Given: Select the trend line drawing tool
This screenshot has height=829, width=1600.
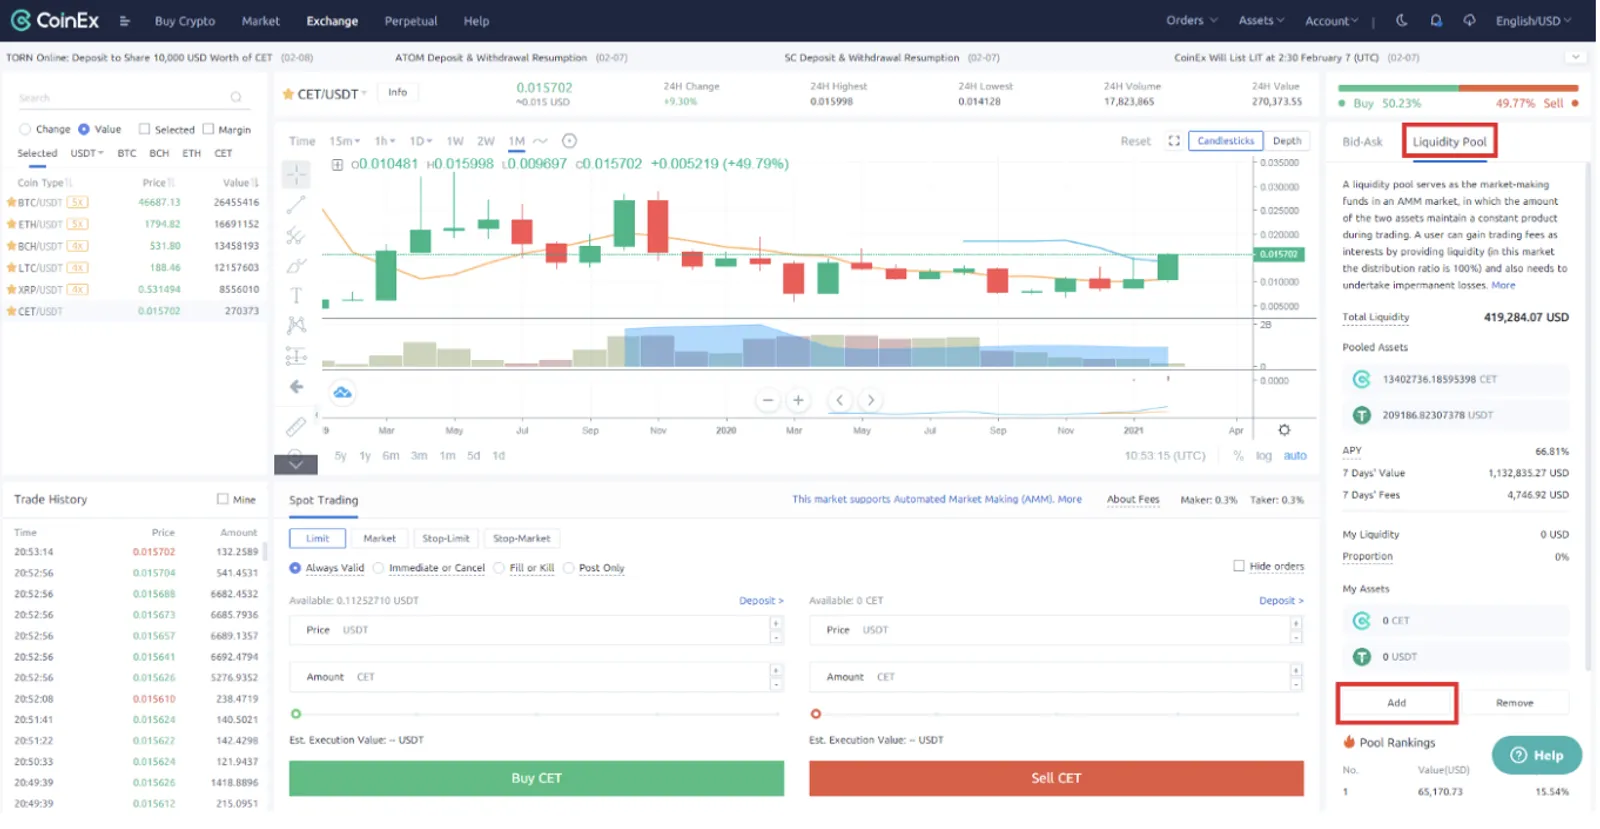Looking at the screenshot, I should coord(296,205).
